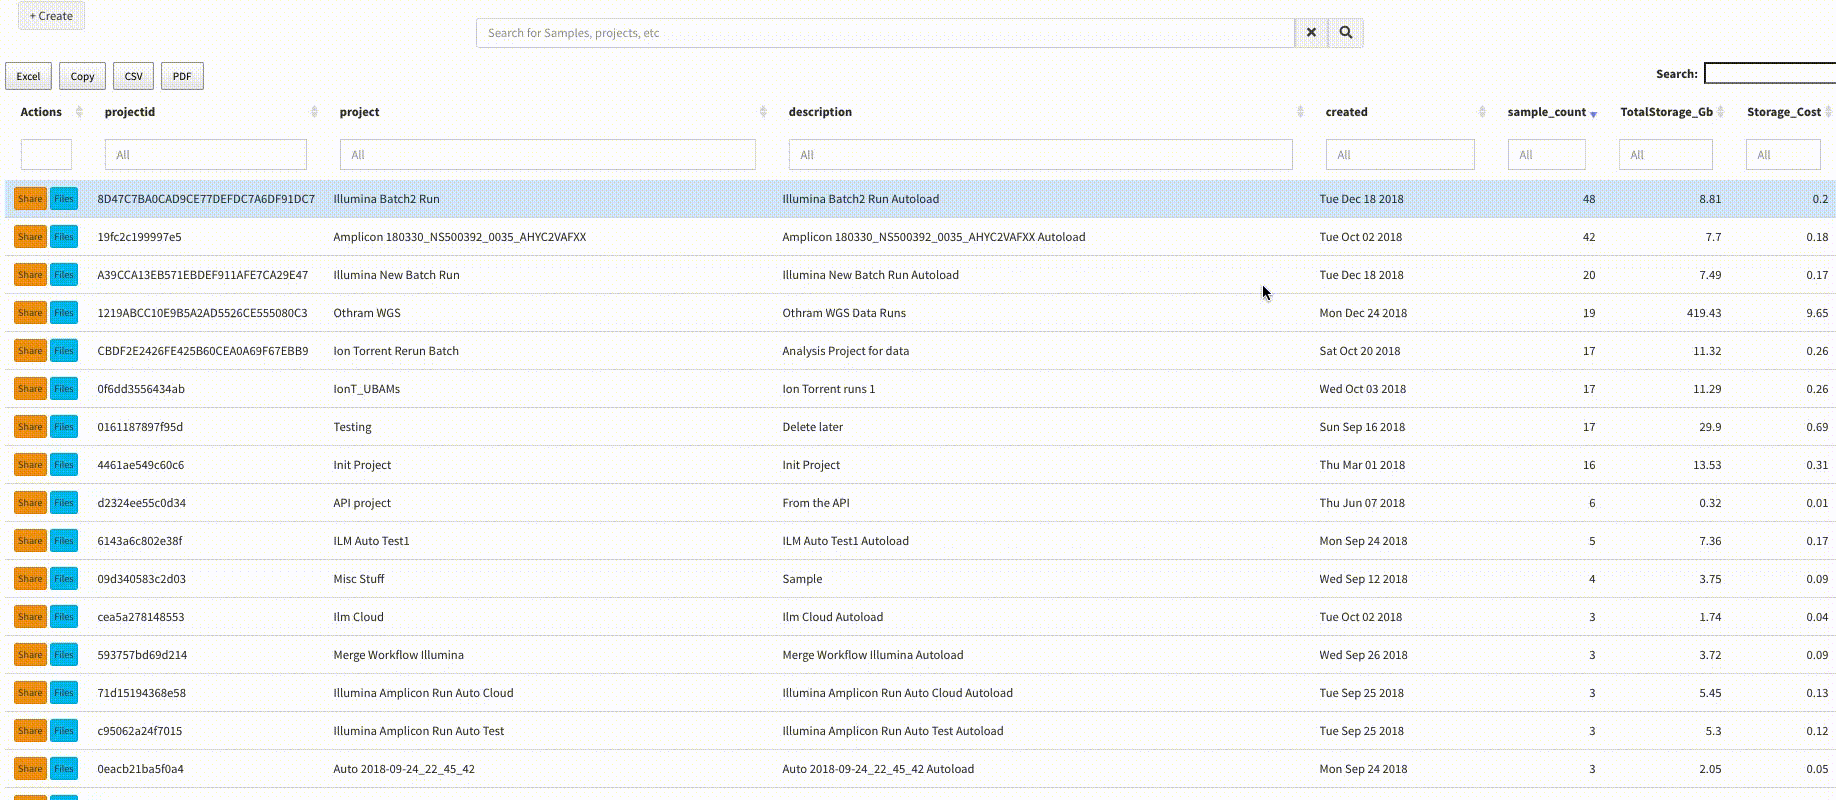Open Files for ILM Auto Test1
Image resolution: width=1836 pixels, height=800 pixels.
click(x=64, y=541)
